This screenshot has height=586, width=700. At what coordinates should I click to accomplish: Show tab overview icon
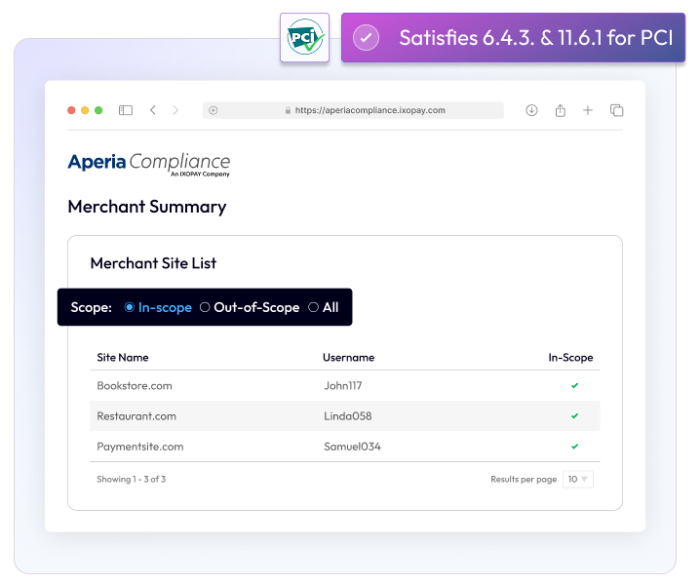[616, 110]
